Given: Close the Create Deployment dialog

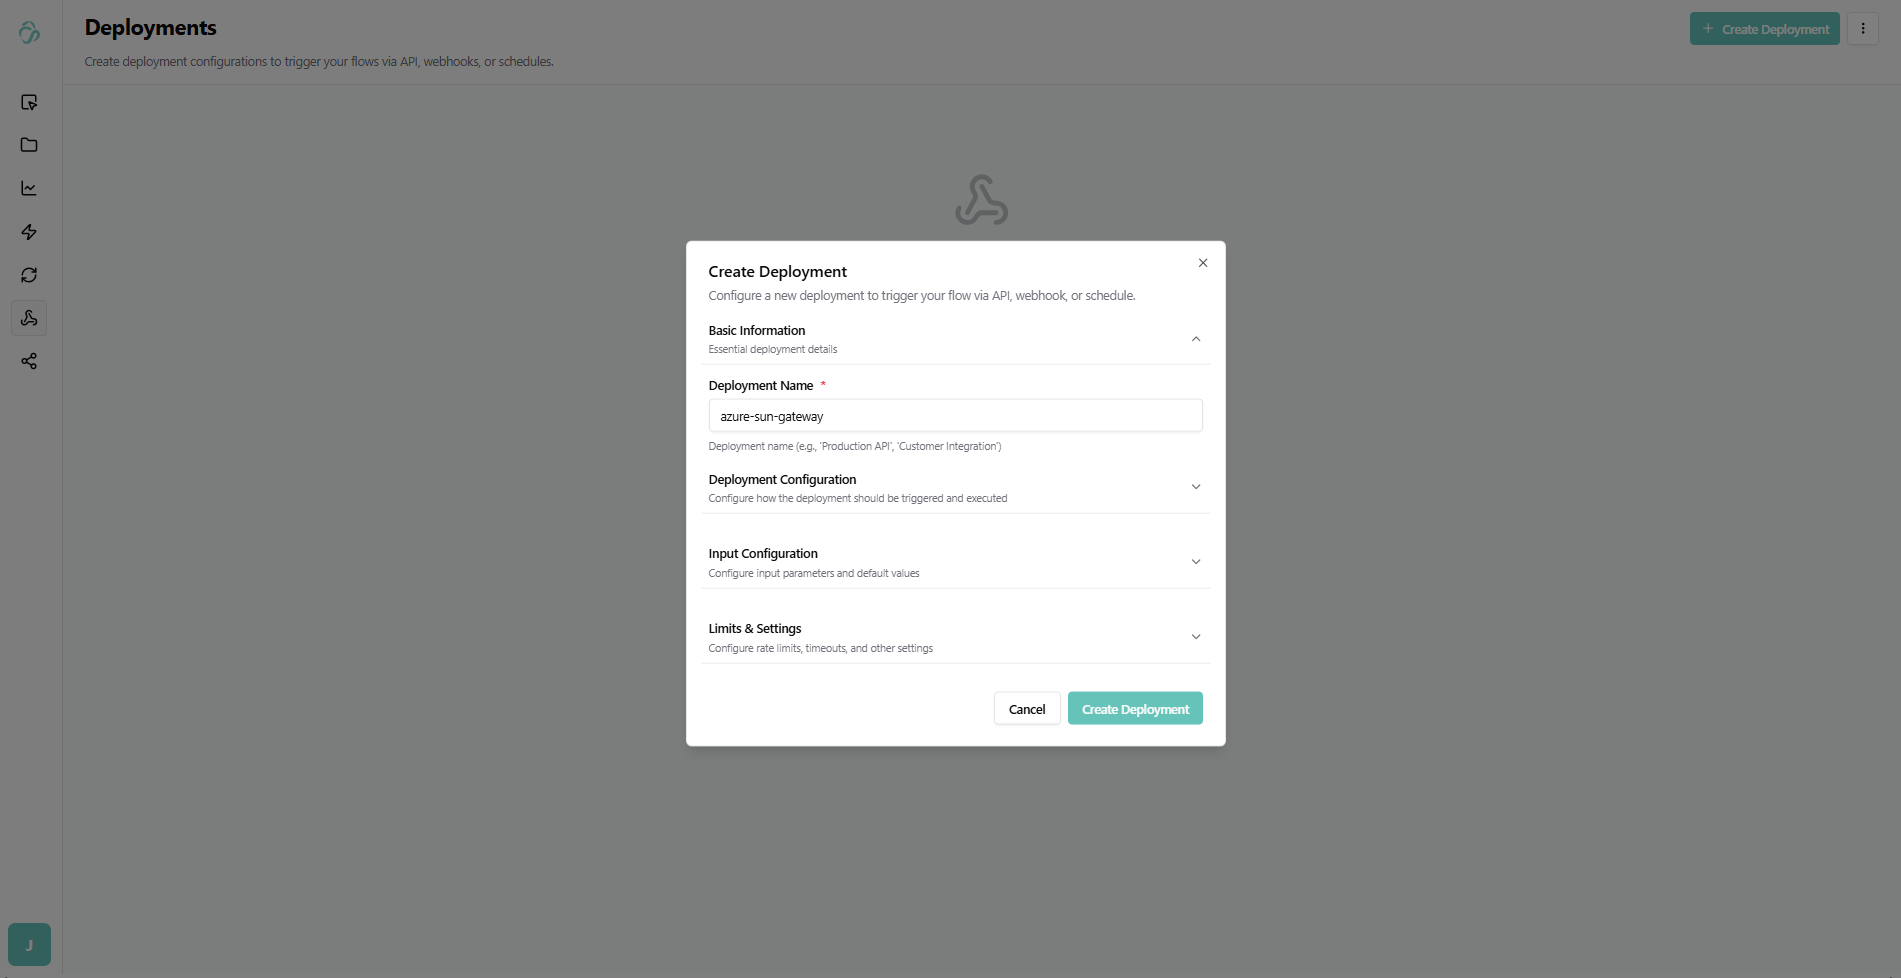Looking at the screenshot, I should coord(1203,263).
